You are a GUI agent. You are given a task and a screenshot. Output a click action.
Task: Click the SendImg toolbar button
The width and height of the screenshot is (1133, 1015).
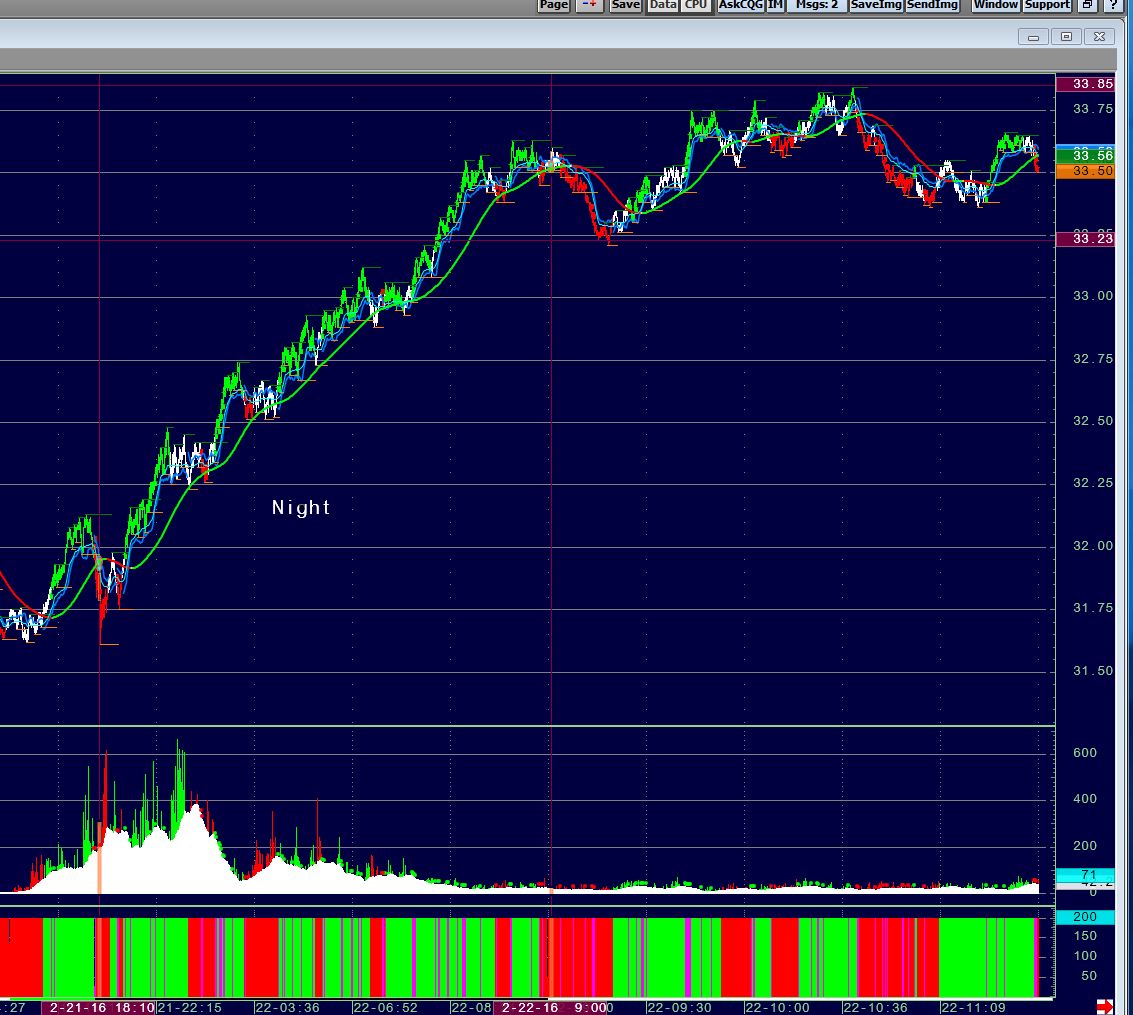932,5
